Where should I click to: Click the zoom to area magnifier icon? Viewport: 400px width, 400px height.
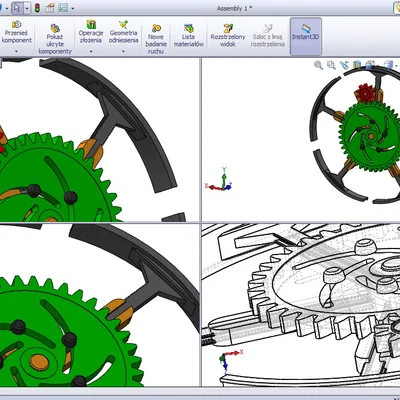[x=331, y=65]
